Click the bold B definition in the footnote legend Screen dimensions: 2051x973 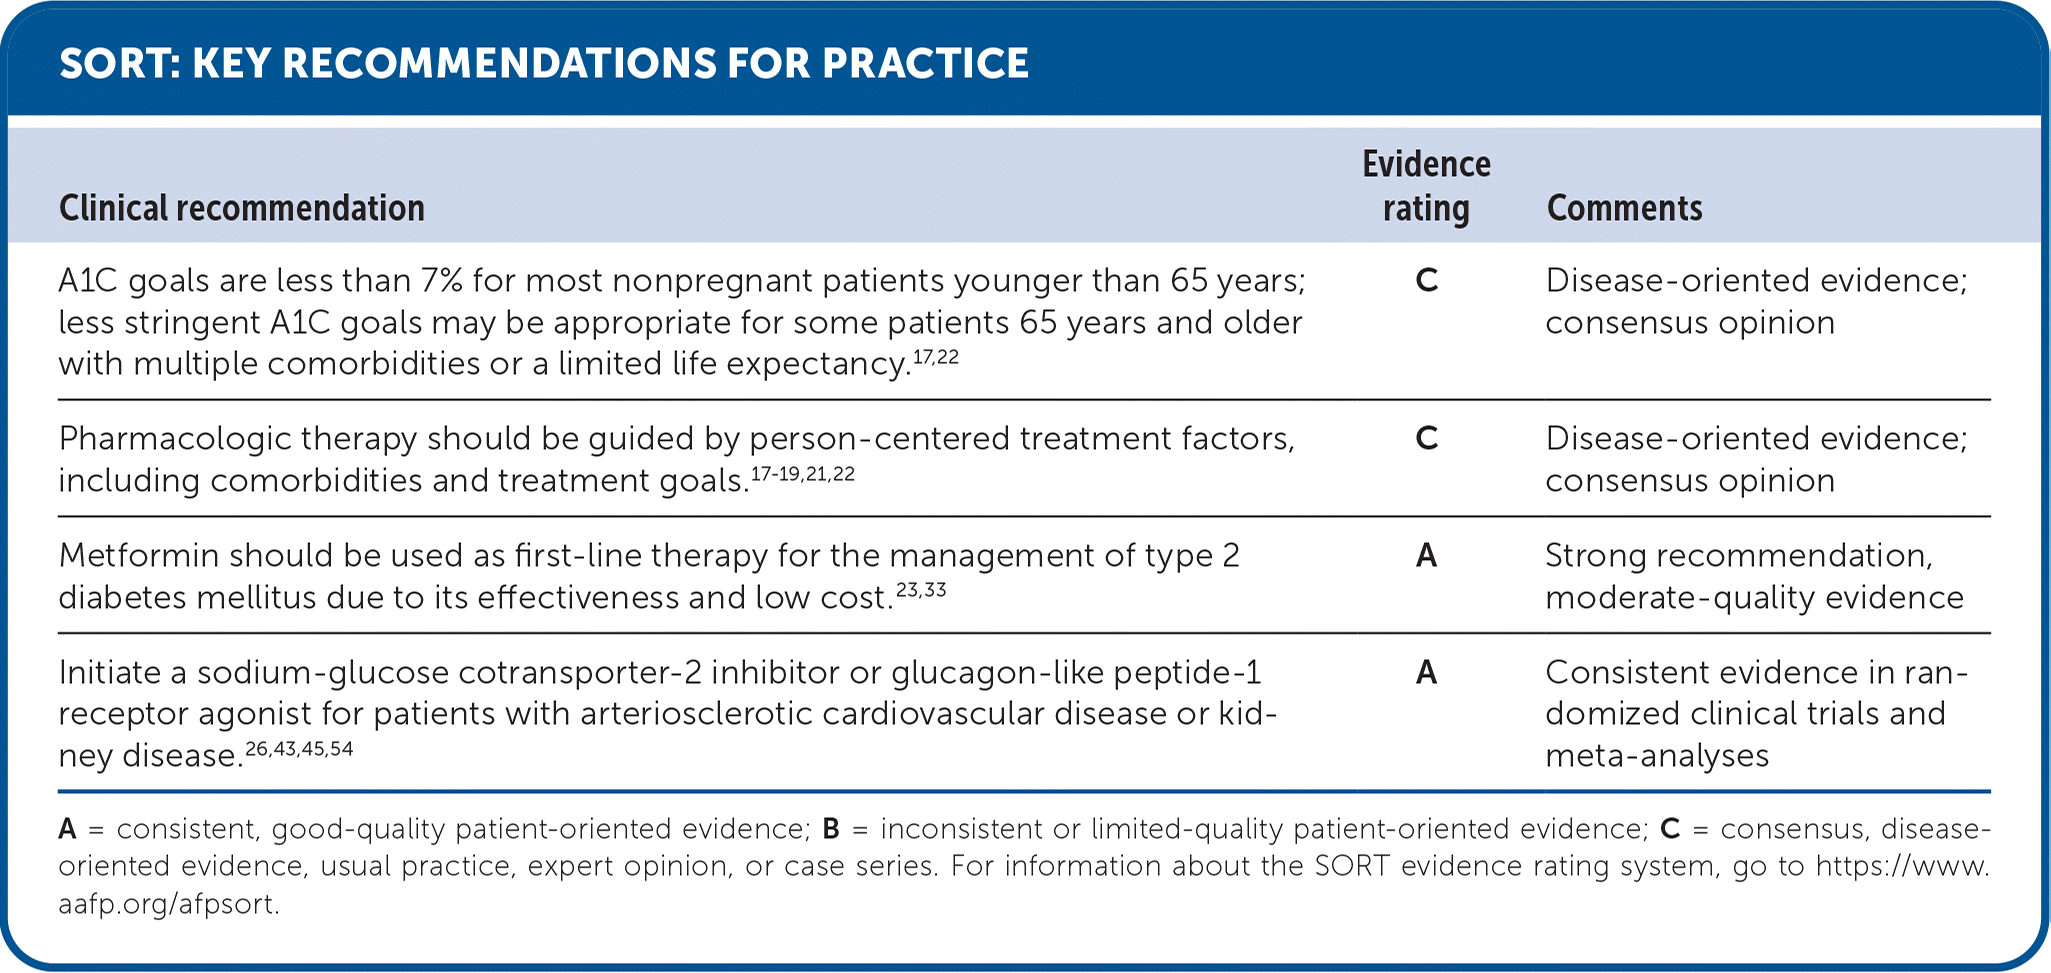(x=830, y=829)
